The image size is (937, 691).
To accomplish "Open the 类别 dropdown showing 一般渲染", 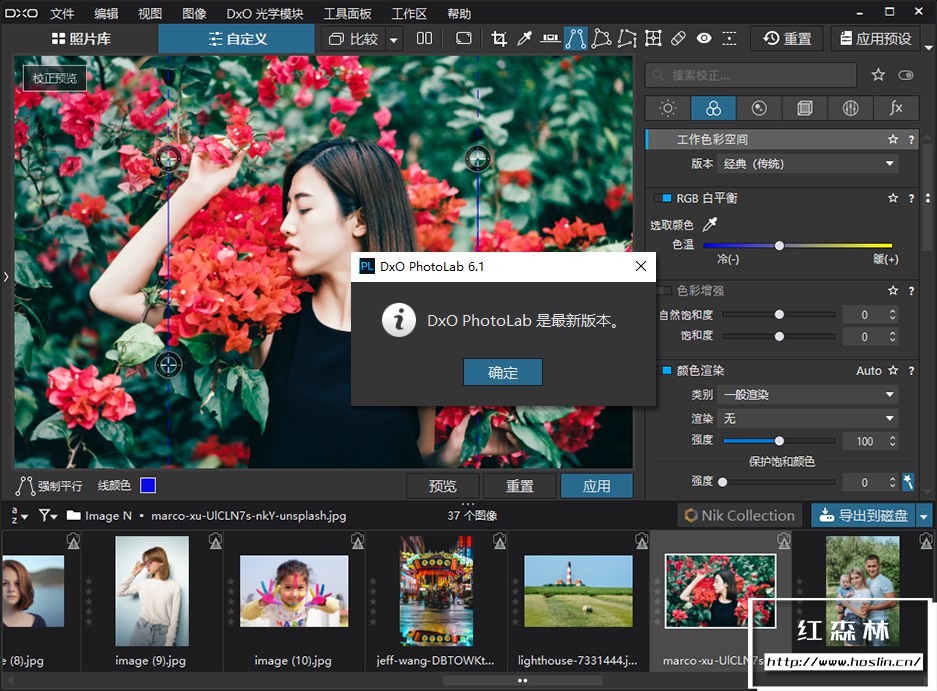I will click(x=808, y=394).
